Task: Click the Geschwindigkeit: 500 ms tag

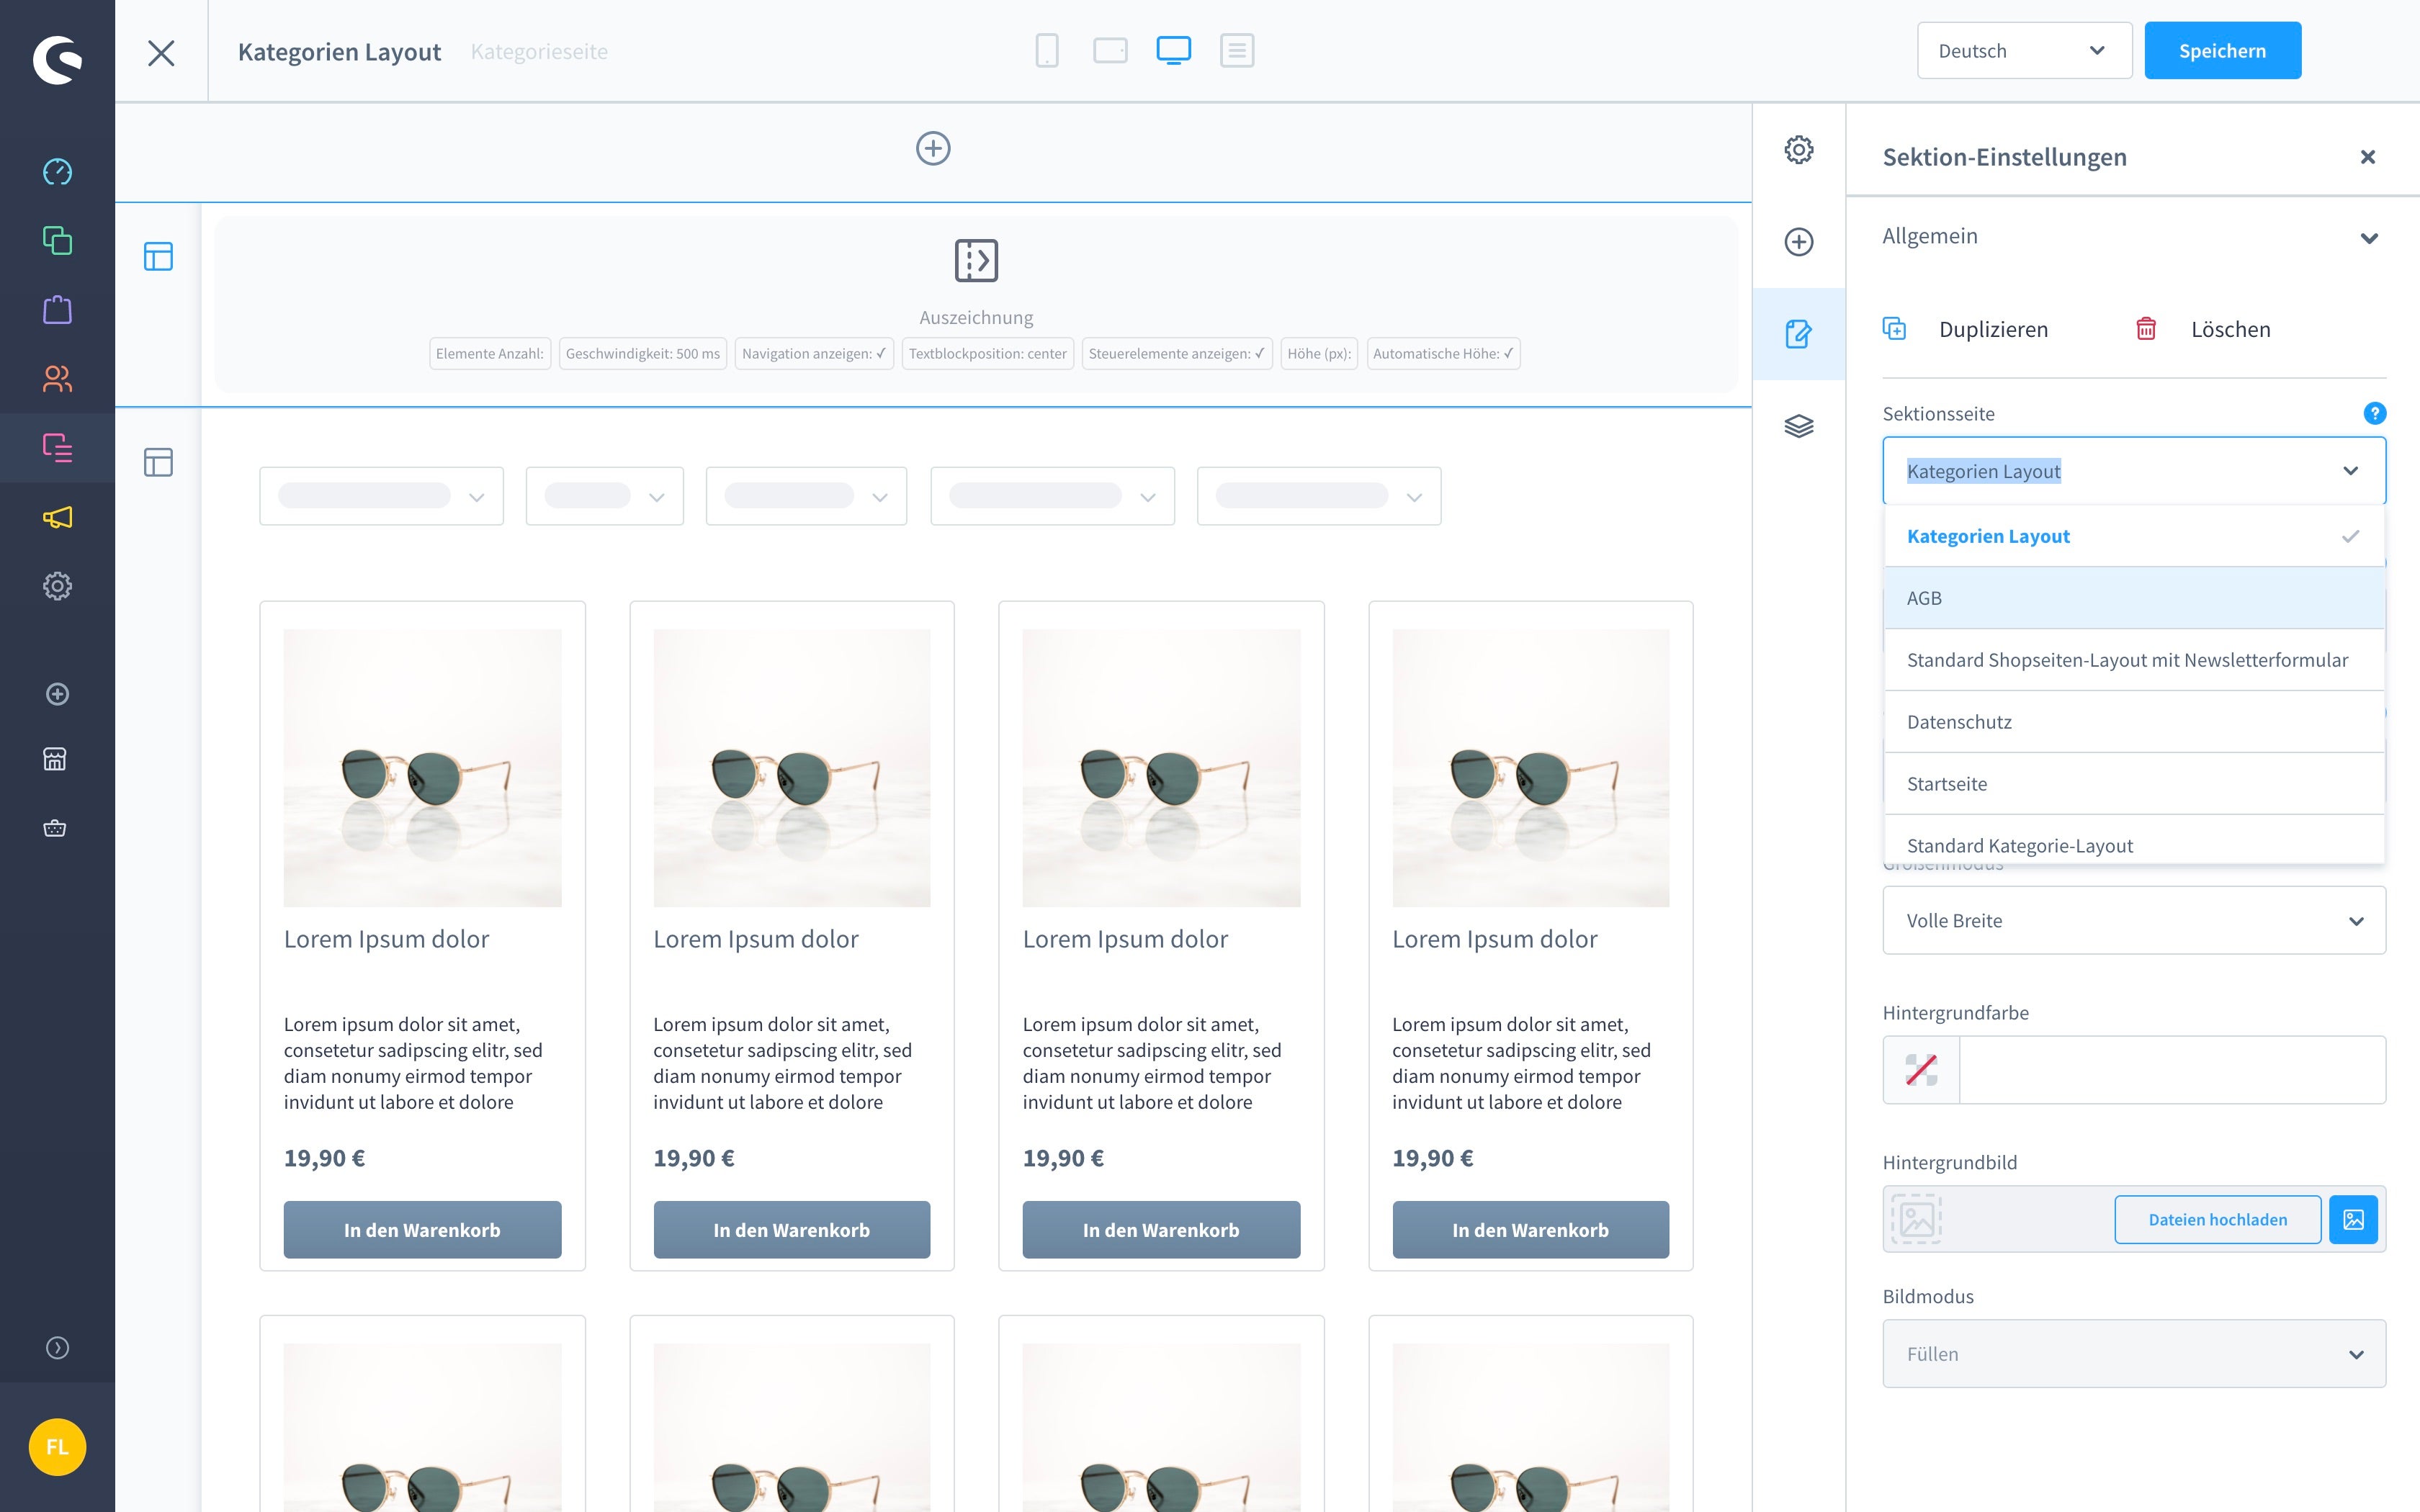Action: tap(643, 354)
